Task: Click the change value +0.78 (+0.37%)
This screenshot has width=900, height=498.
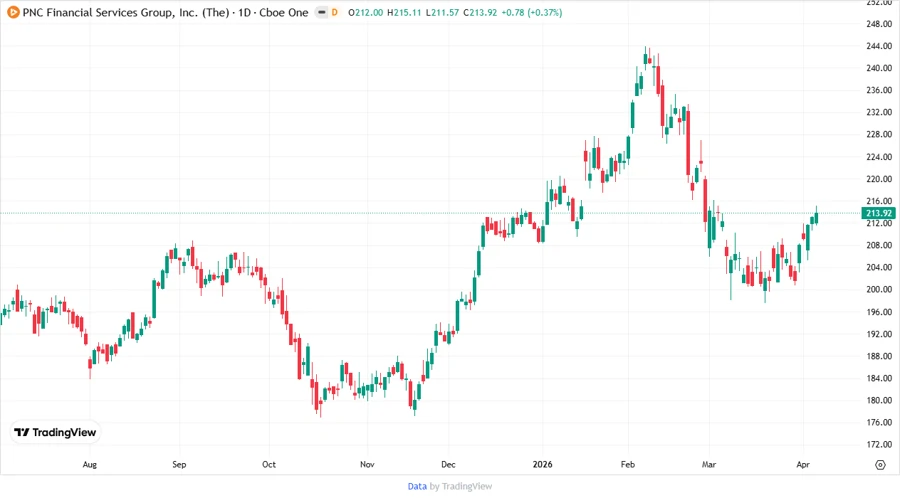Action: pyautogui.click(x=532, y=13)
